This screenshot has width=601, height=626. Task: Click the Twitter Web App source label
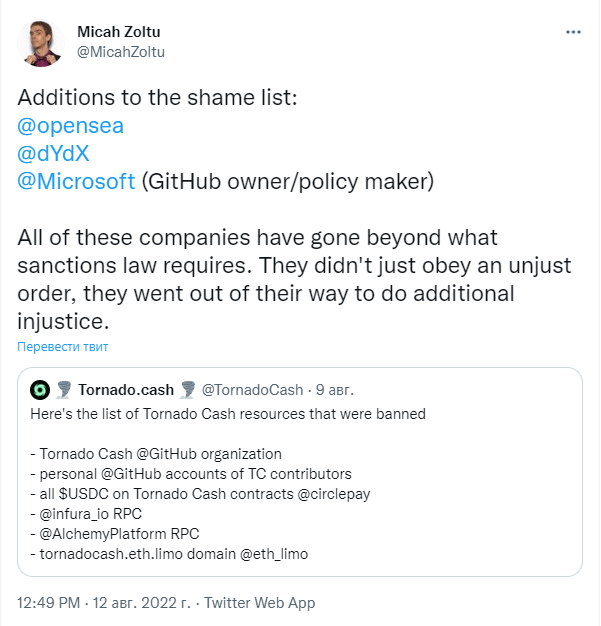pyautogui.click(x=260, y=603)
